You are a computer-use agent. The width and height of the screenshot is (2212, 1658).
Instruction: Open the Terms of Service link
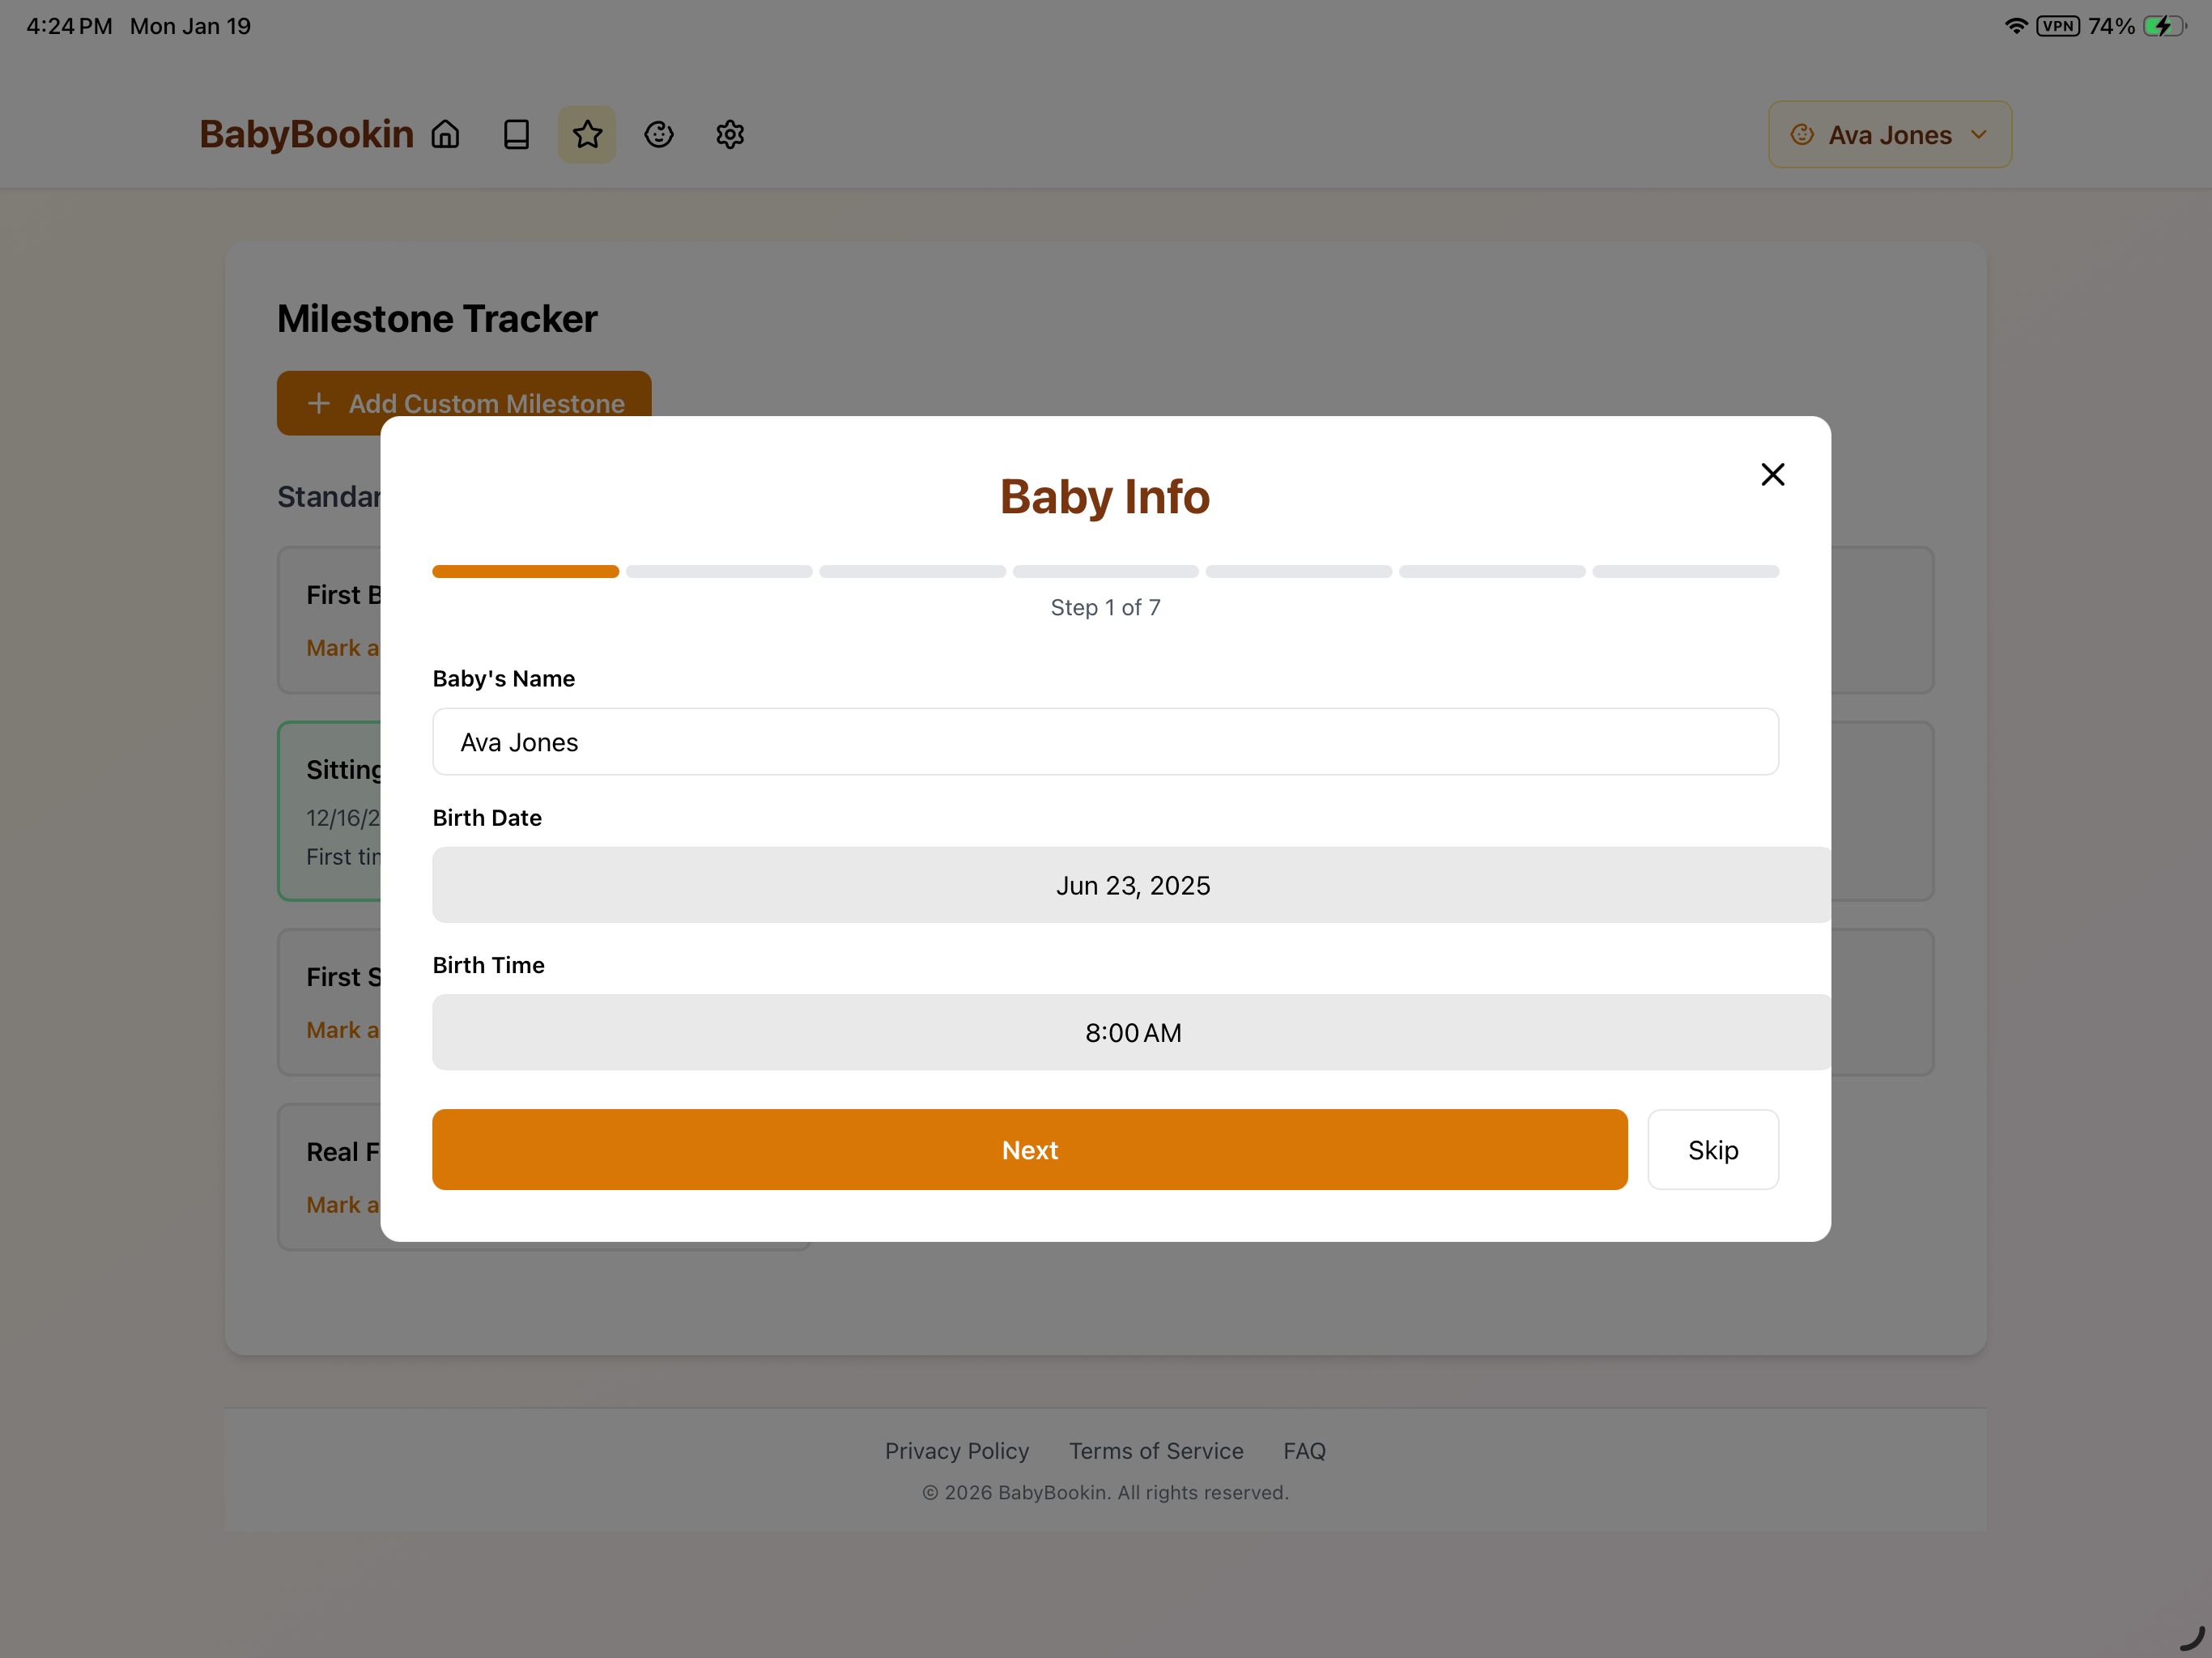1156,1451
